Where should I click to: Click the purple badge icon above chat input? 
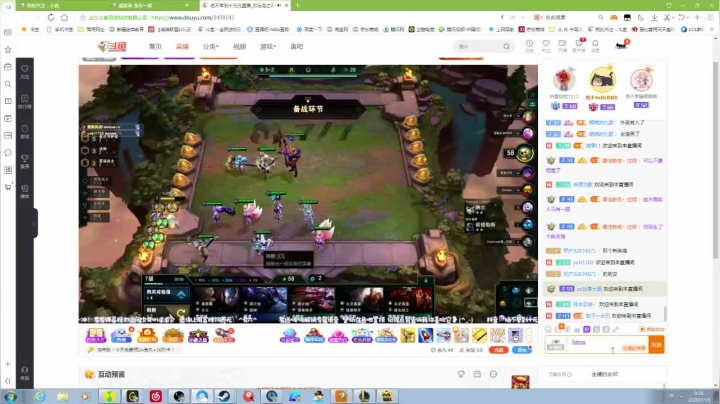click(x=586, y=329)
